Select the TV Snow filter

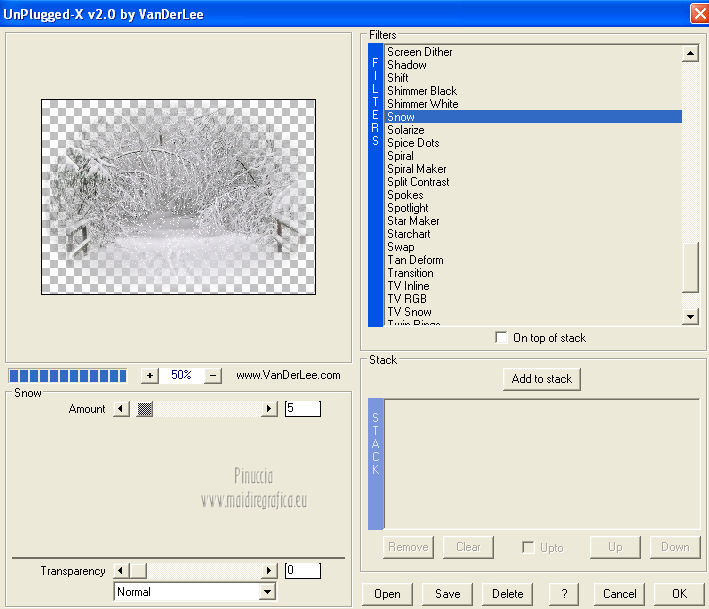533,312
